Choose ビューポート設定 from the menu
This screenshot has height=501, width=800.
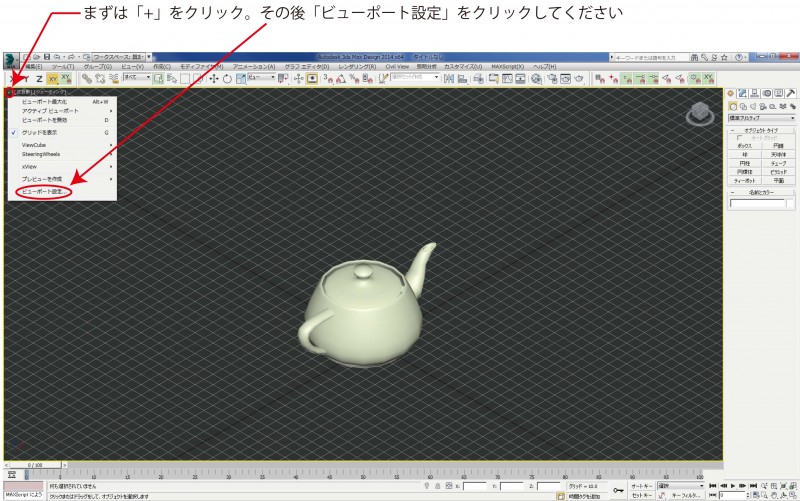click(42, 190)
